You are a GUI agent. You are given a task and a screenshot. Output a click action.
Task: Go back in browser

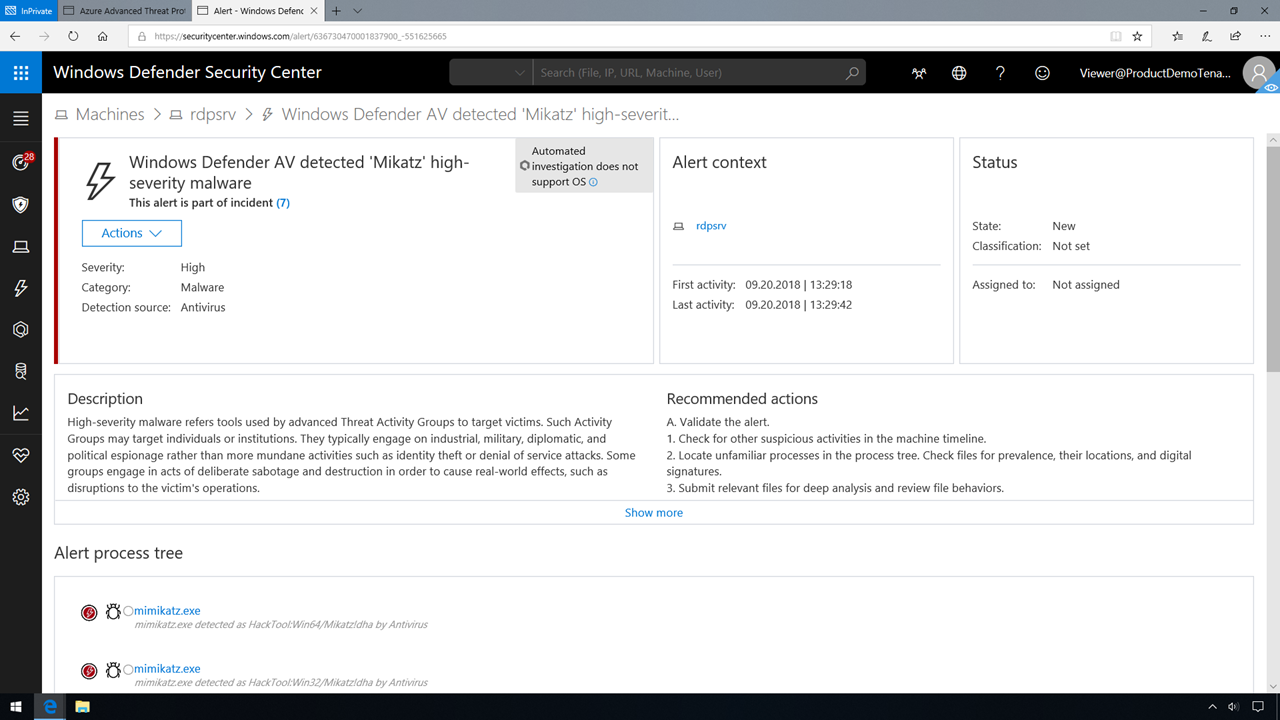pos(14,36)
